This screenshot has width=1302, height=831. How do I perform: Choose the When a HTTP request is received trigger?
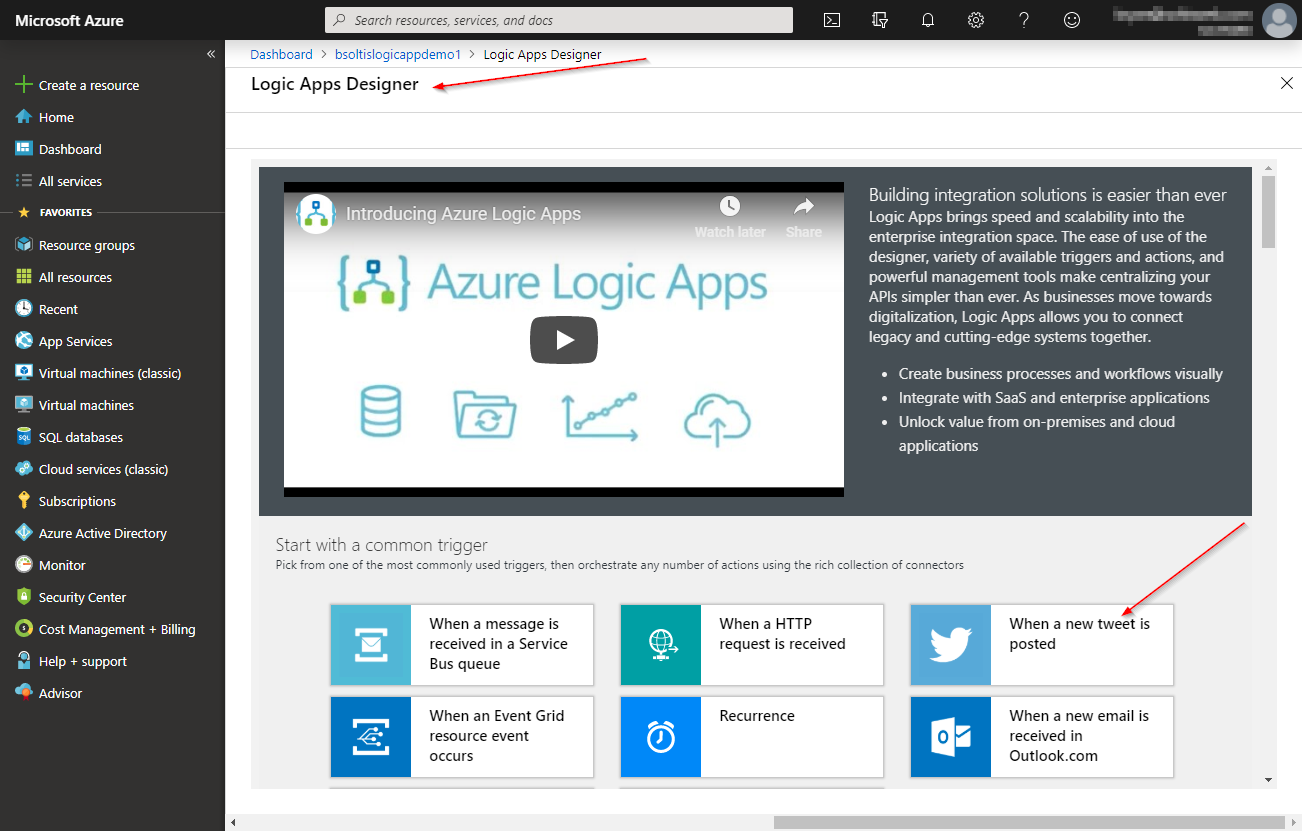(752, 645)
